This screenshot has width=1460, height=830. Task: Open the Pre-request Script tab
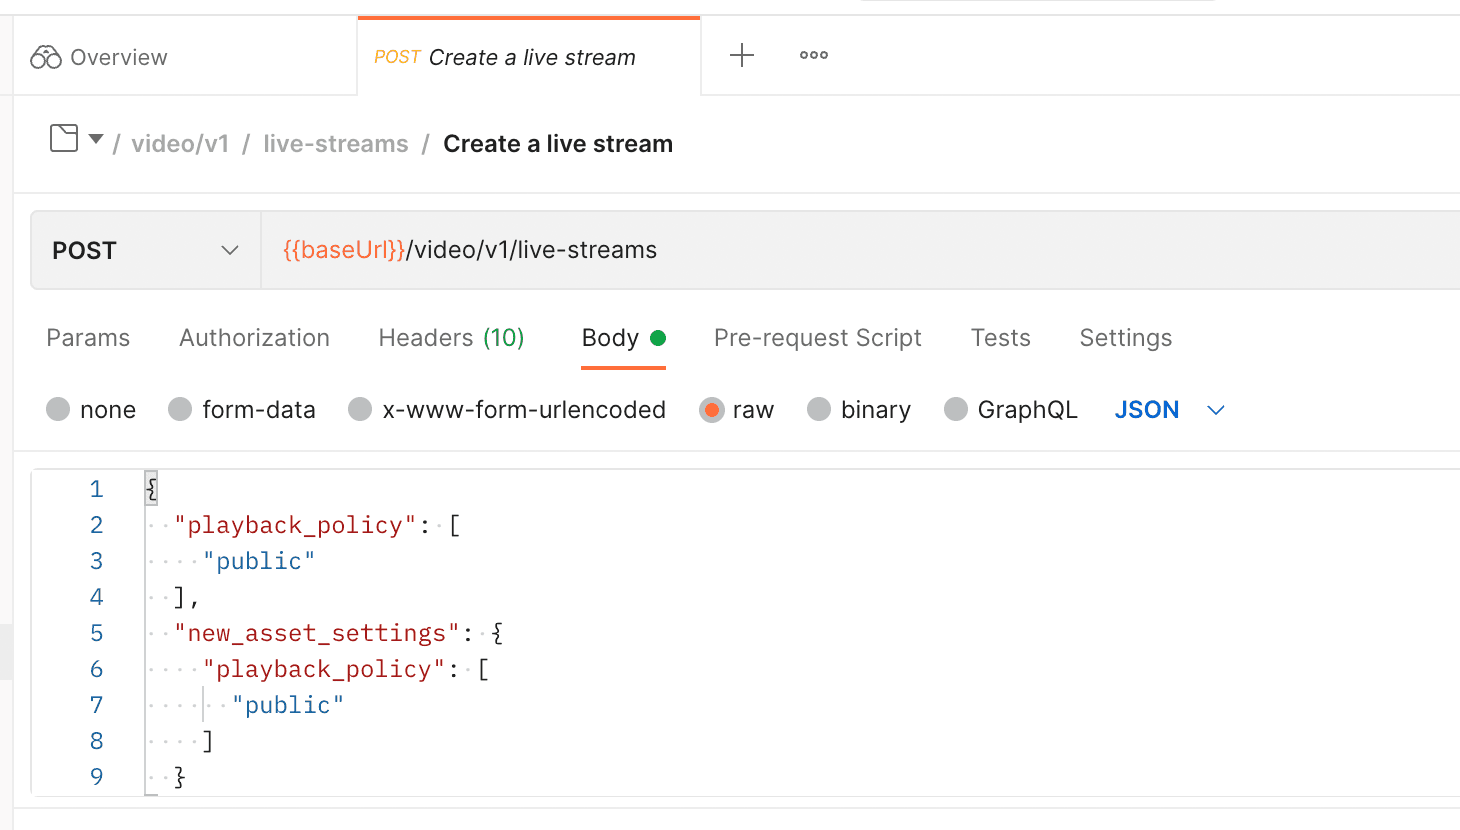pyautogui.click(x=817, y=337)
